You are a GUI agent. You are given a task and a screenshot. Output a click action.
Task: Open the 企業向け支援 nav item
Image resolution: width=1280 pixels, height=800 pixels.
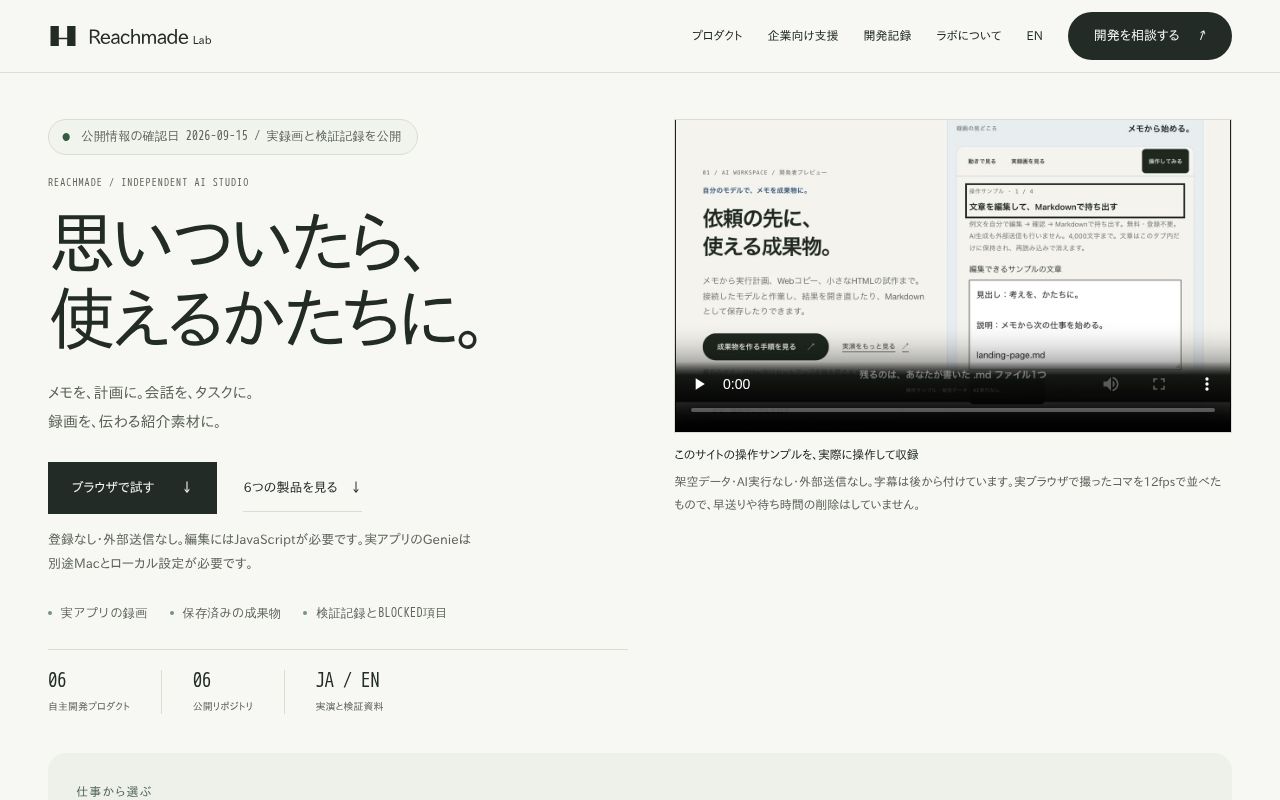pyautogui.click(x=803, y=36)
